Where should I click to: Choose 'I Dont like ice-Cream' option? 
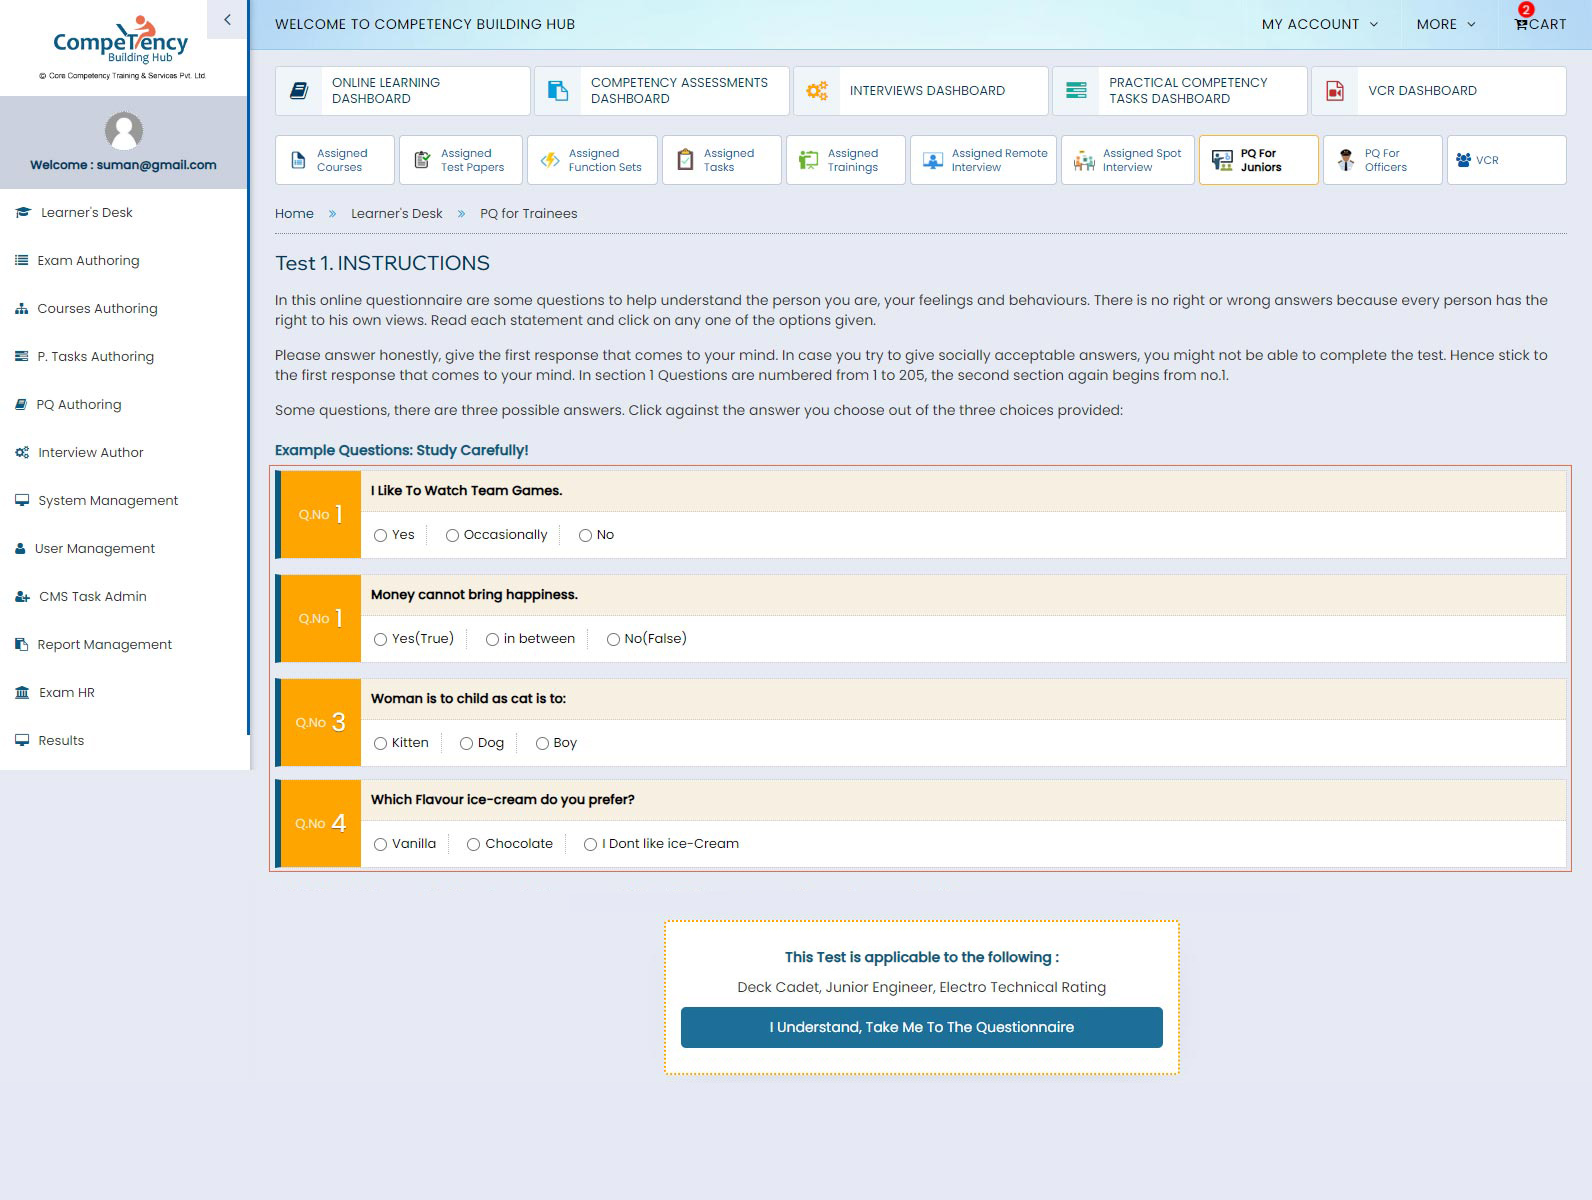[591, 845]
